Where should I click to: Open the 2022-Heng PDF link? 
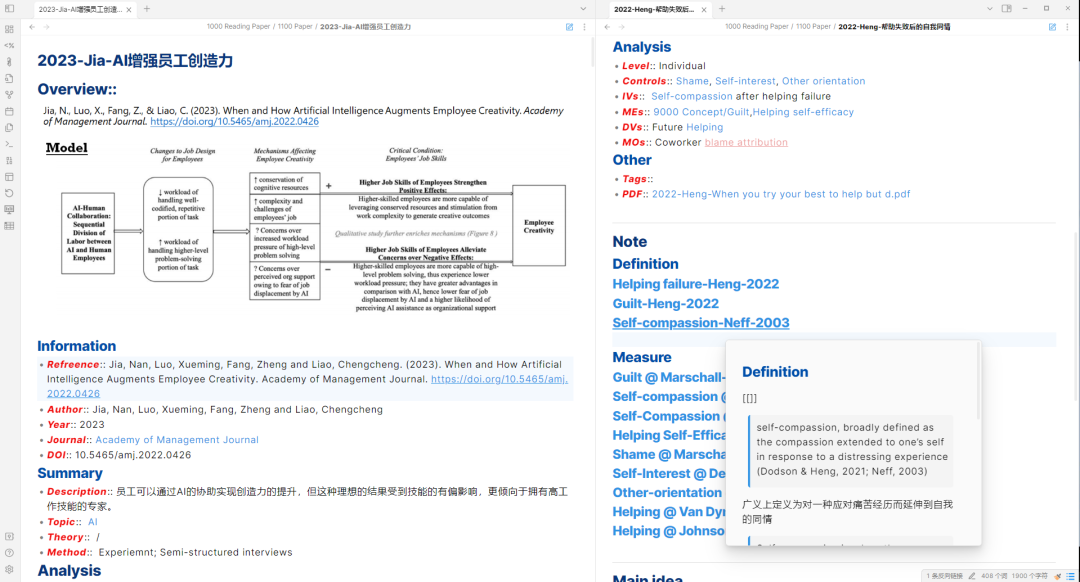[781, 194]
